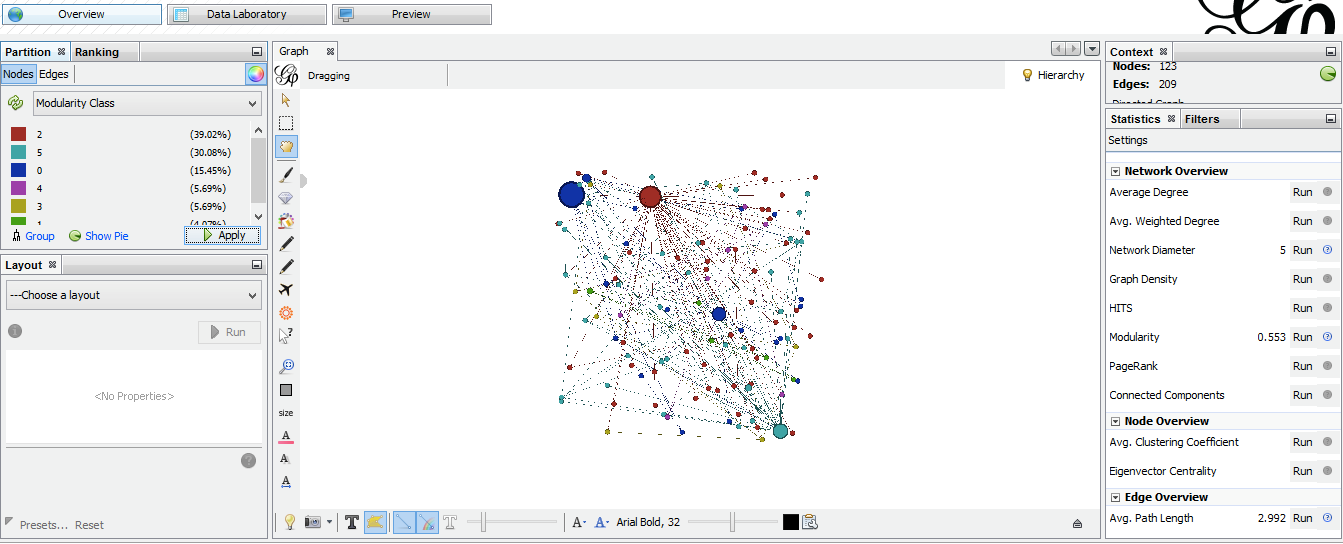The width and height of the screenshot is (1343, 544).
Task: Toggle show hulls button
Action: [376, 522]
